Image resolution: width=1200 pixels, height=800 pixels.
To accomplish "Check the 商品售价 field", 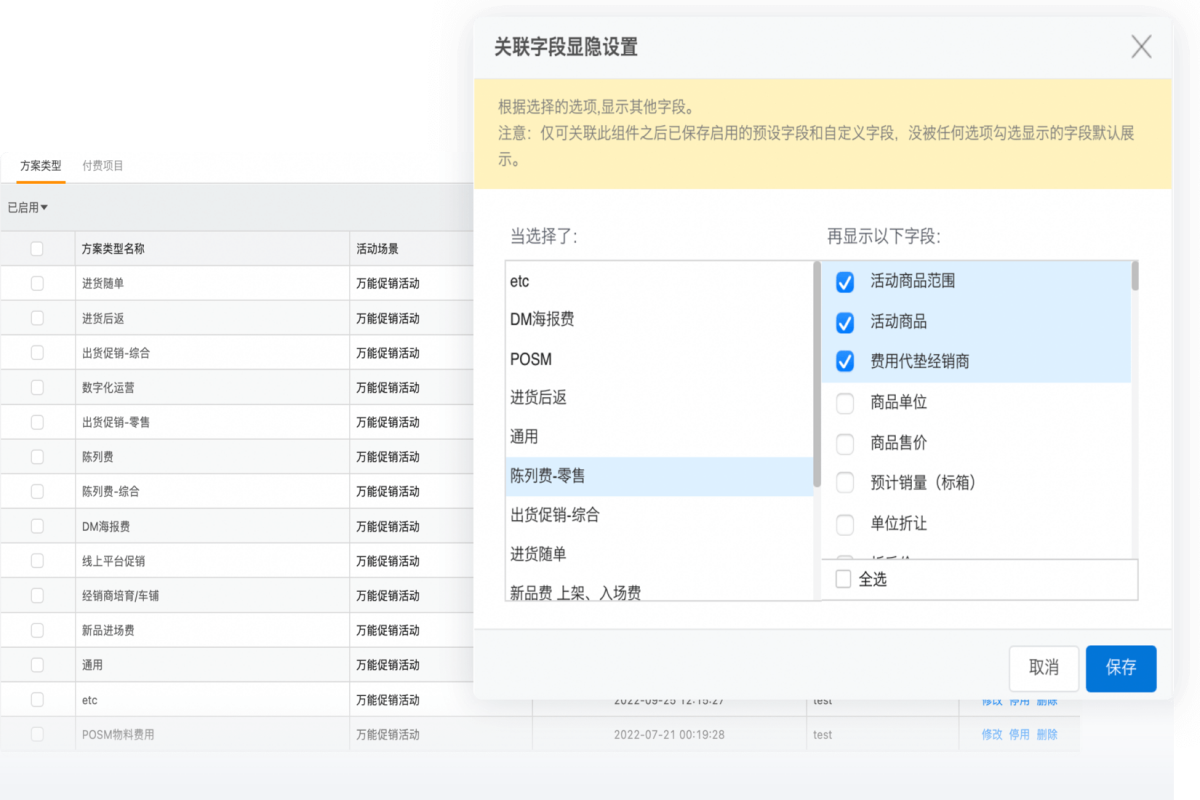I will [845, 443].
